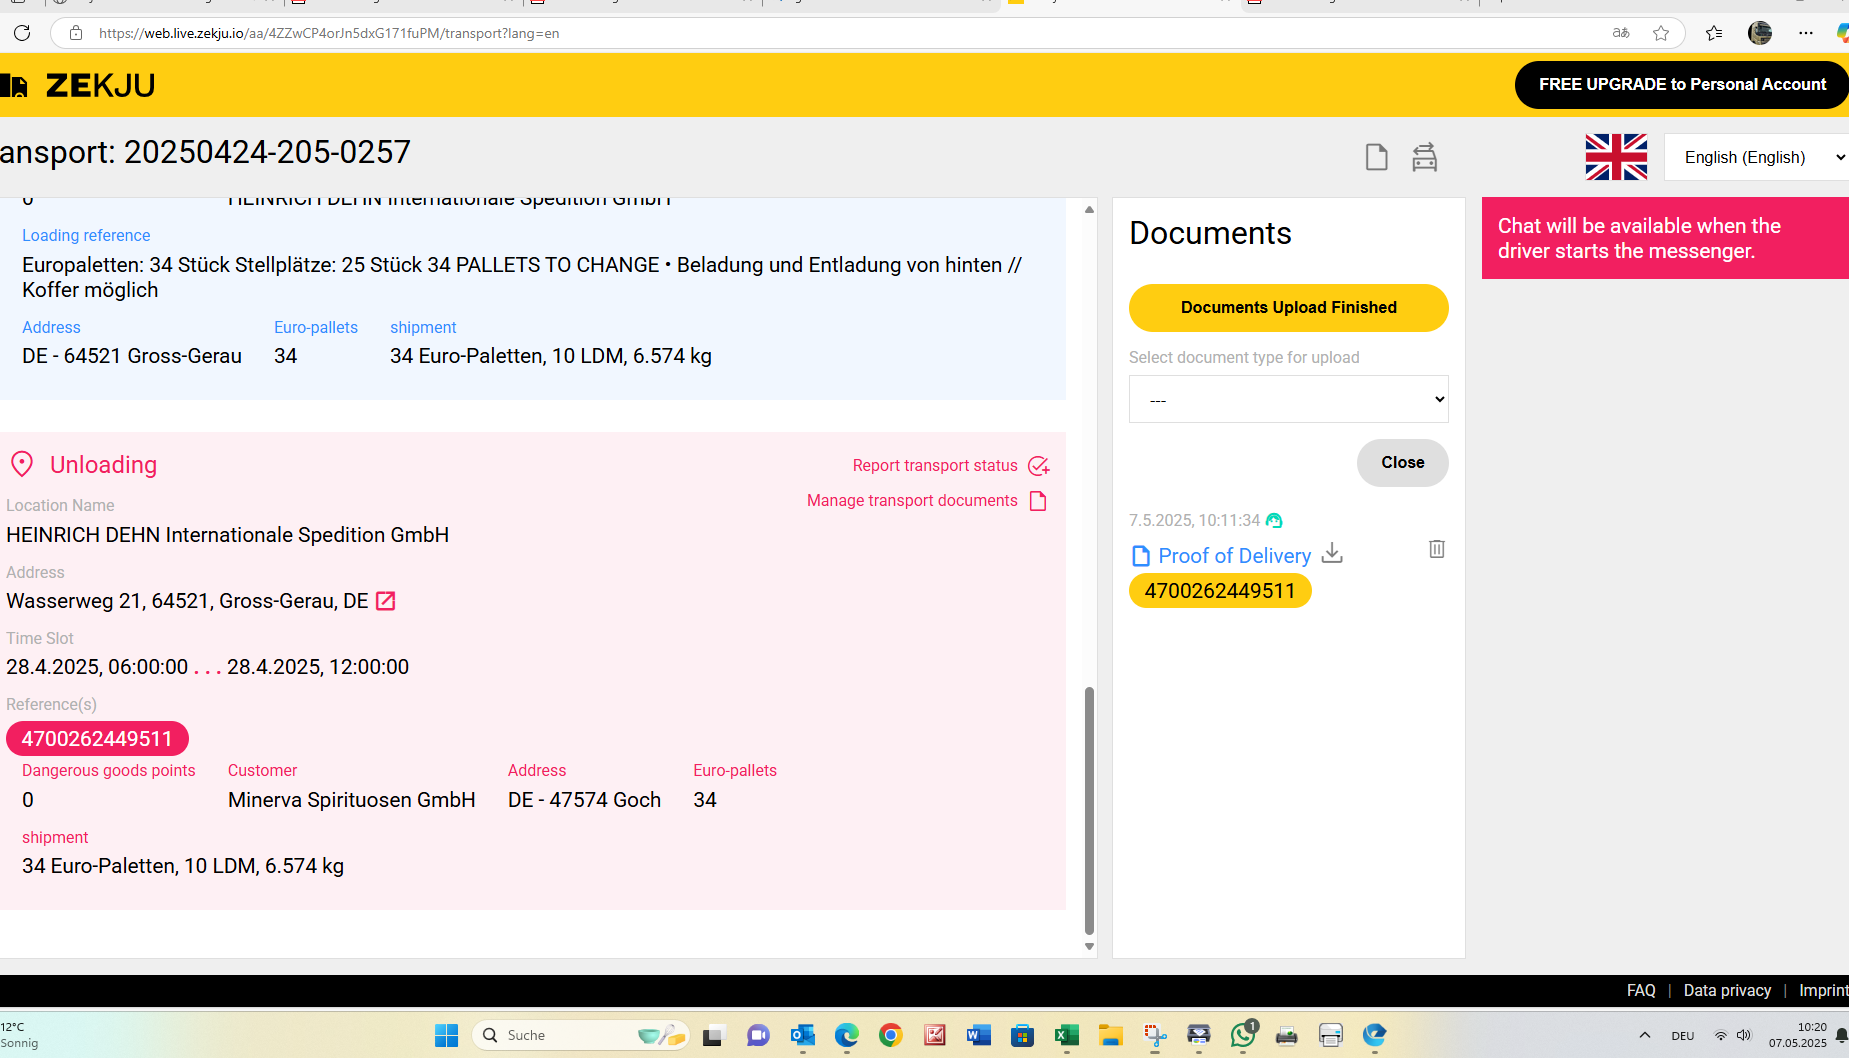The image size is (1849, 1058).
Task: Click the scroll up arrow of transport details
Action: pyautogui.click(x=1089, y=209)
